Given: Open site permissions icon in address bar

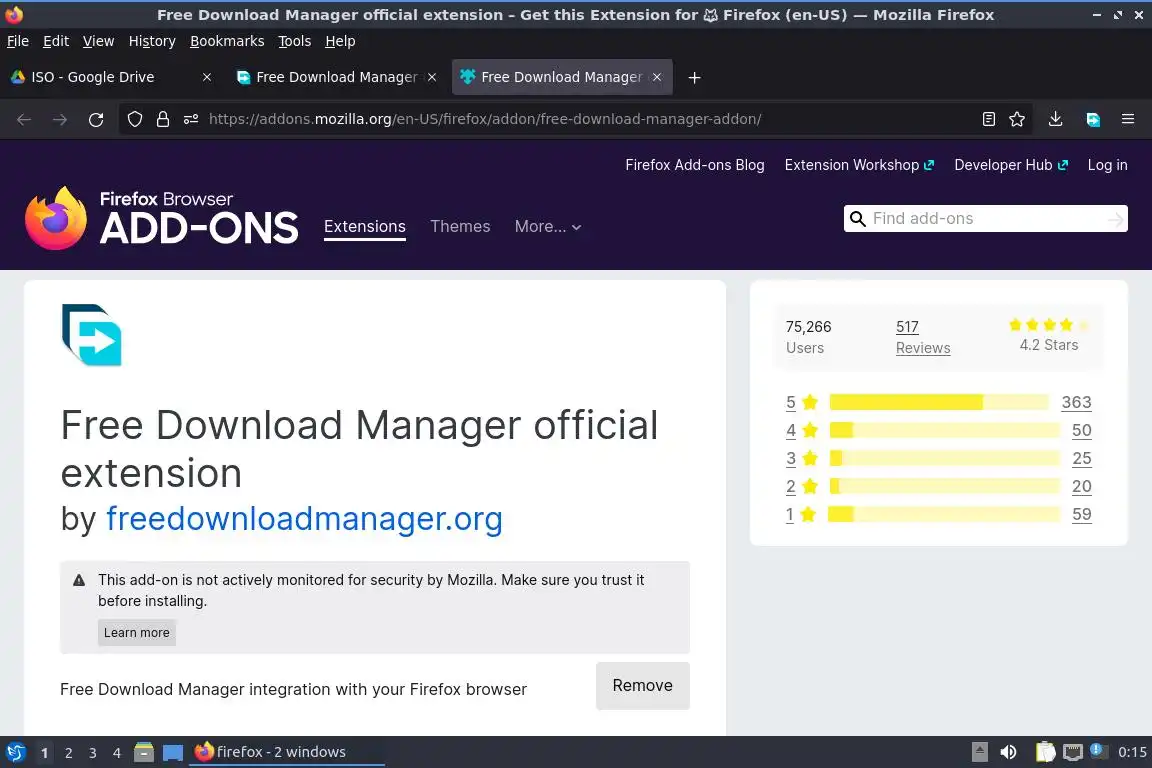Looking at the screenshot, I should (x=191, y=119).
